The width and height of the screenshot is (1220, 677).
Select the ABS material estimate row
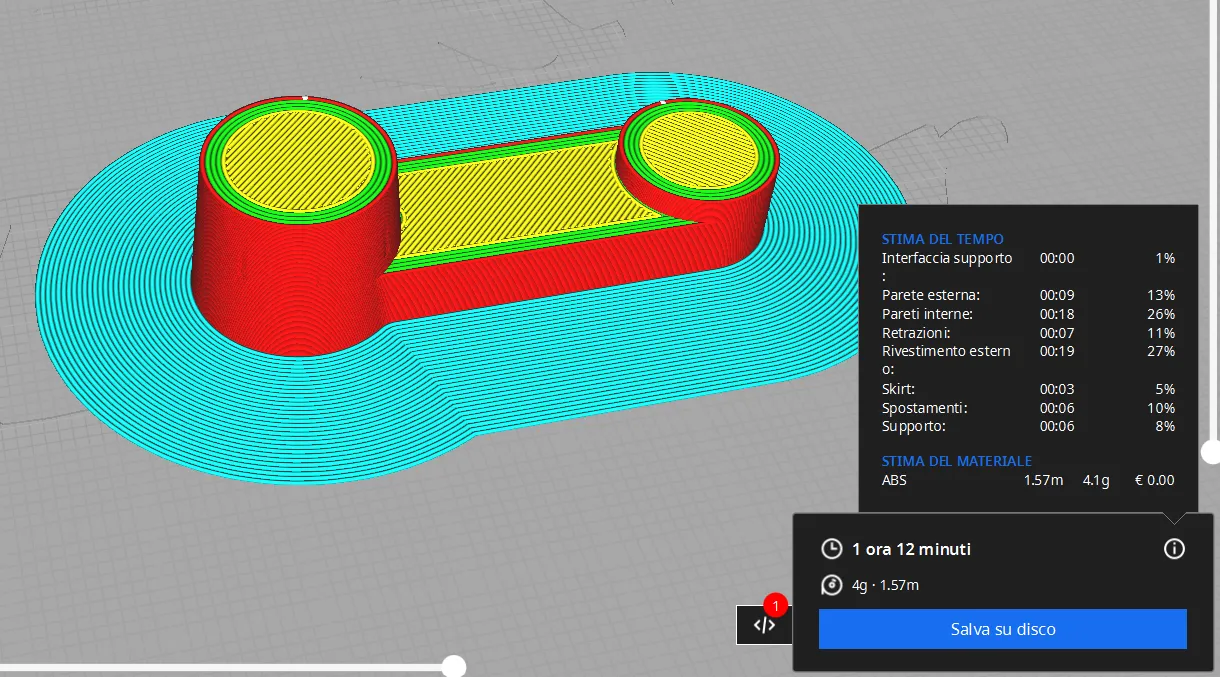click(1027, 480)
